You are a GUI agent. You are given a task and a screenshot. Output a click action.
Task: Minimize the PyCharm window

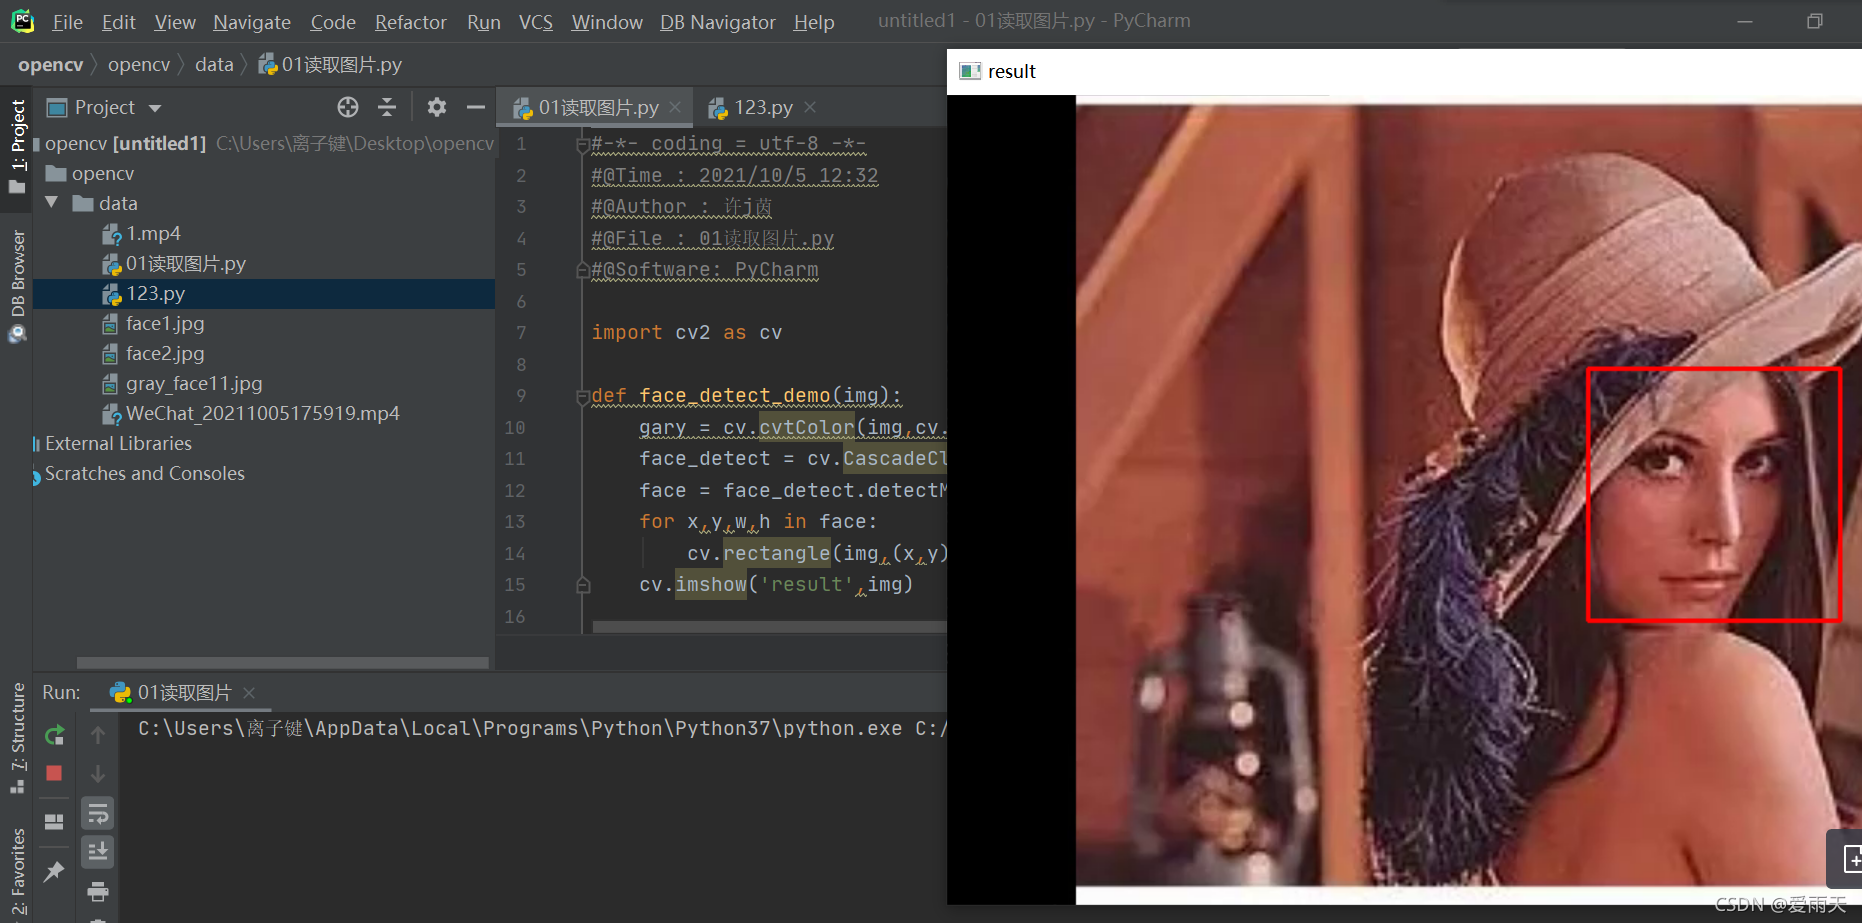pos(1745,21)
